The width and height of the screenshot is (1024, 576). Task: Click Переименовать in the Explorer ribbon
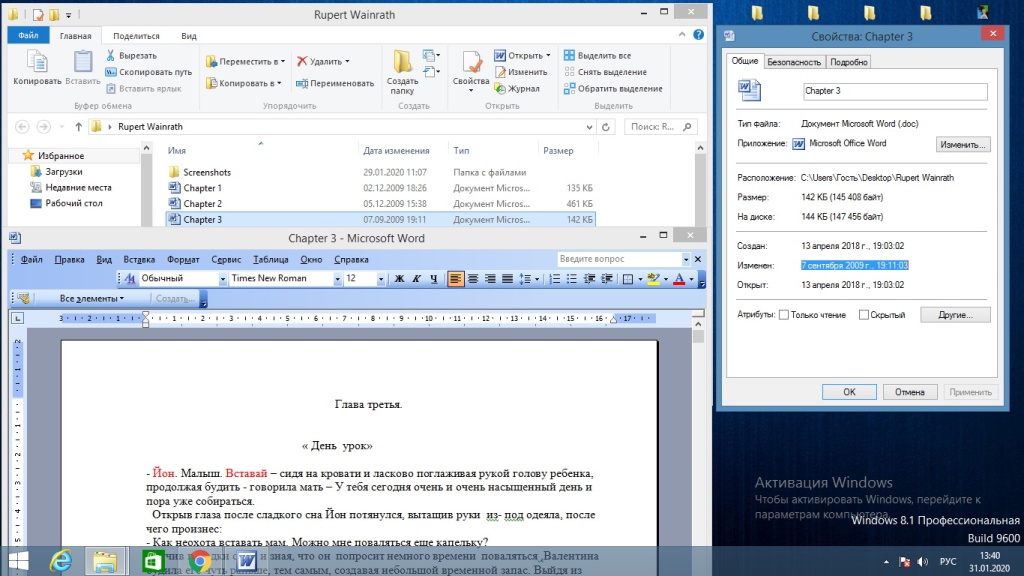[x=335, y=83]
